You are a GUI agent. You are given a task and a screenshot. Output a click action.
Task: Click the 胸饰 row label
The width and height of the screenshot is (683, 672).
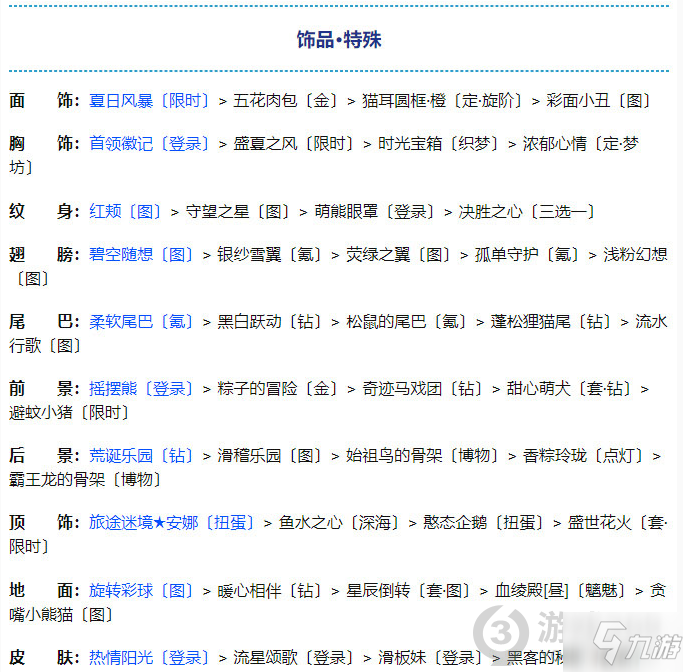44,143
